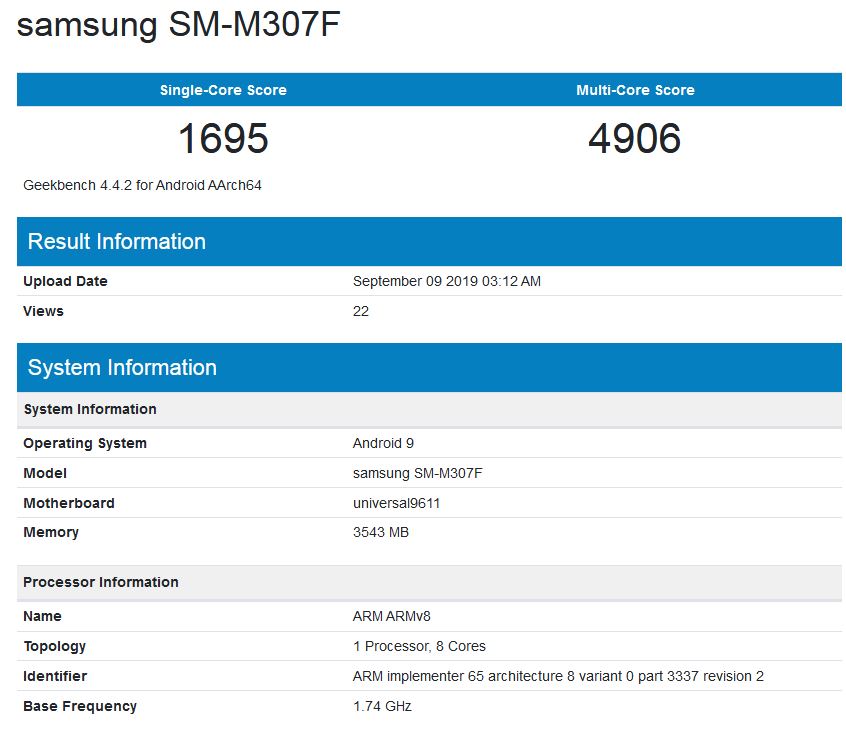The height and width of the screenshot is (730, 846).
Task: Click the single-core value 1695
Action: [223, 138]
